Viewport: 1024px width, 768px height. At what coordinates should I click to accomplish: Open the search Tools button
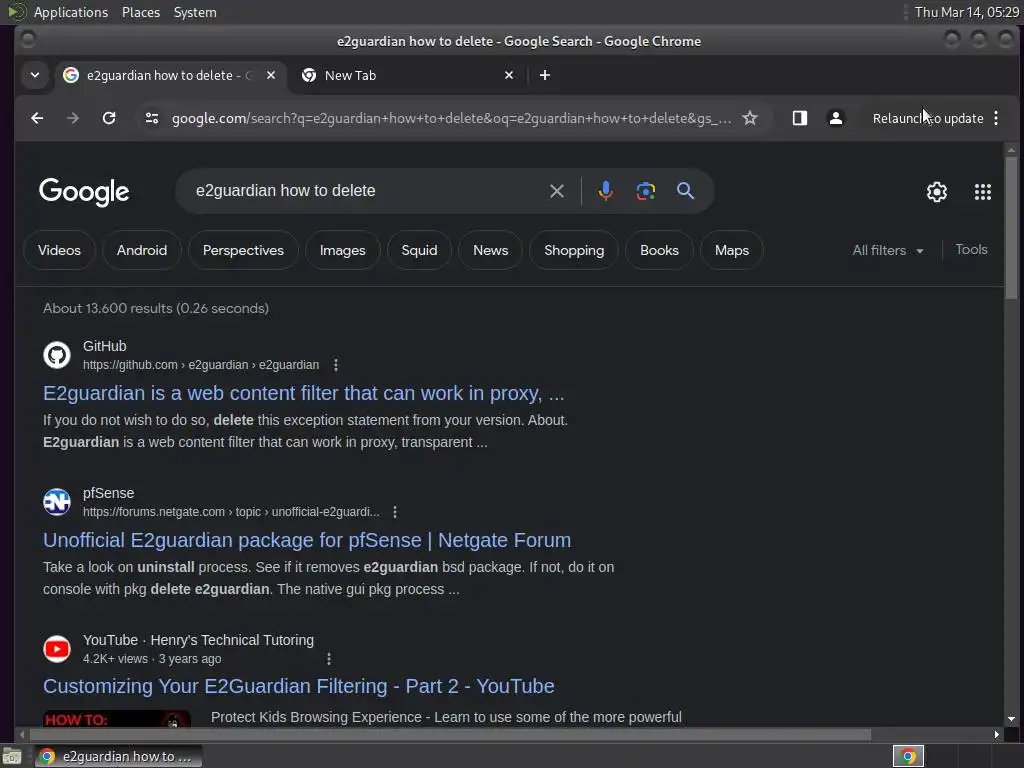click(971, 249)
